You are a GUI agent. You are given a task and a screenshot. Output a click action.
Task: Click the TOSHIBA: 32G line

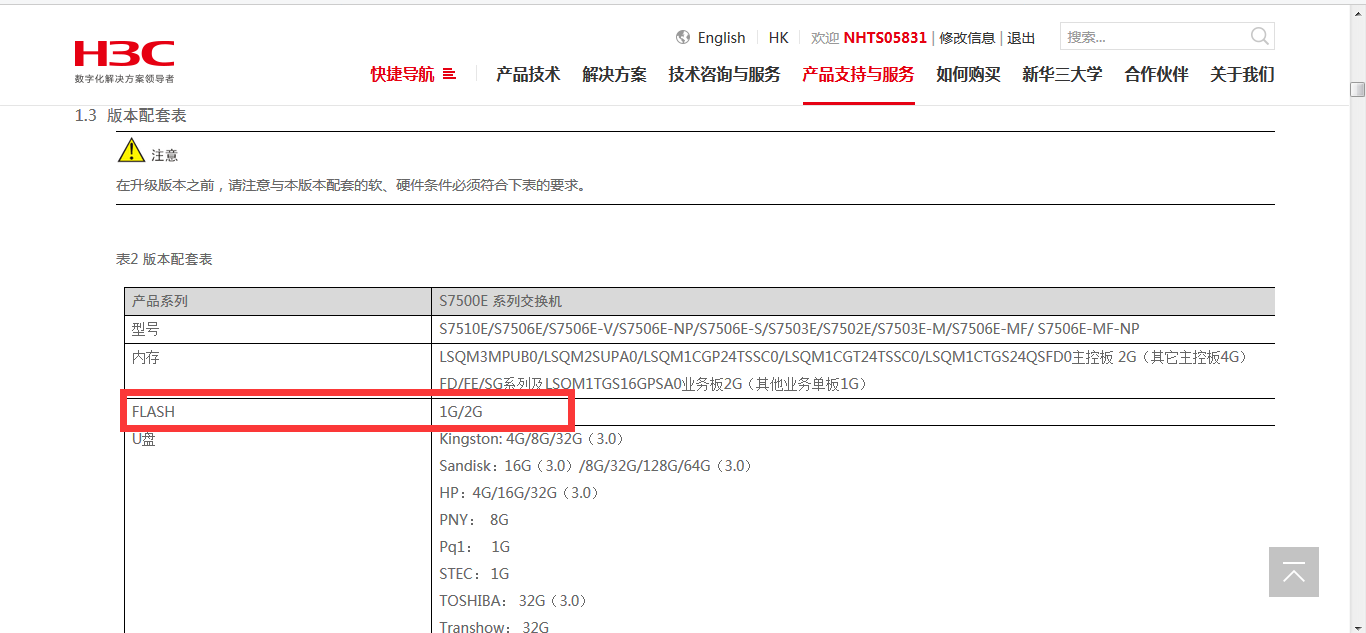click(513, 601)
